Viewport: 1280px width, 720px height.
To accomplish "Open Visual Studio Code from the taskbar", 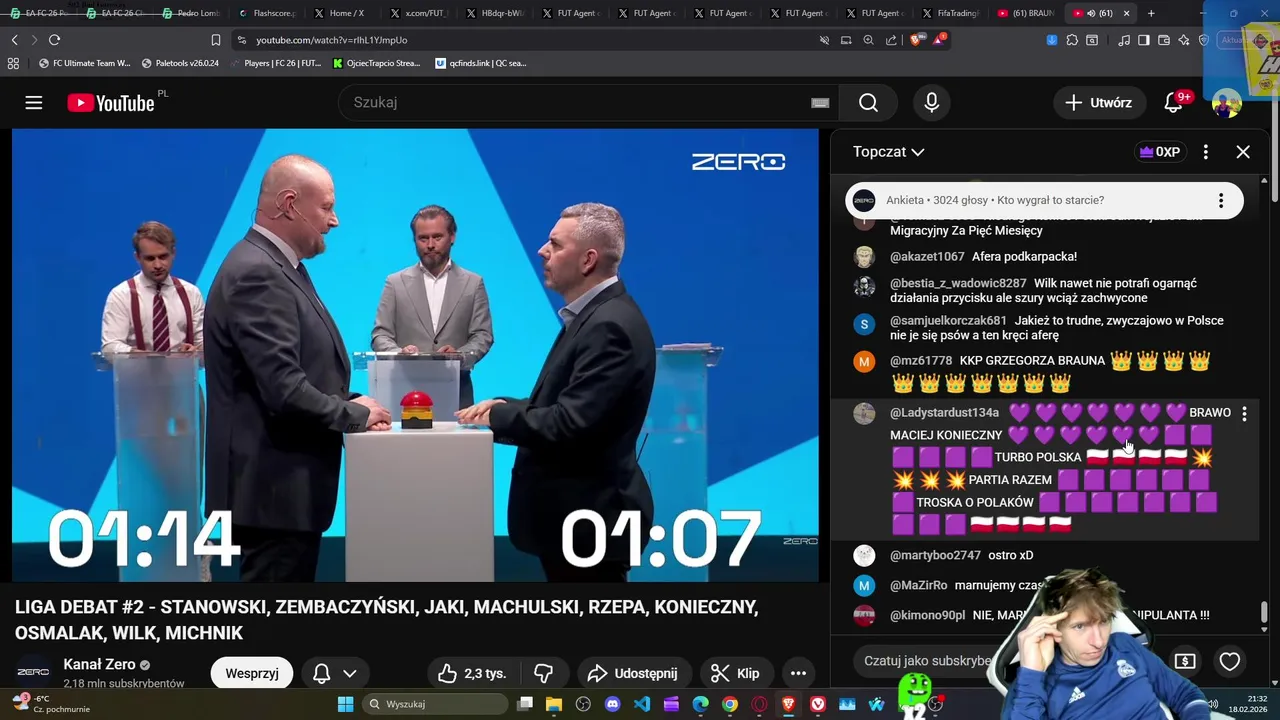I will coord(642,704).
